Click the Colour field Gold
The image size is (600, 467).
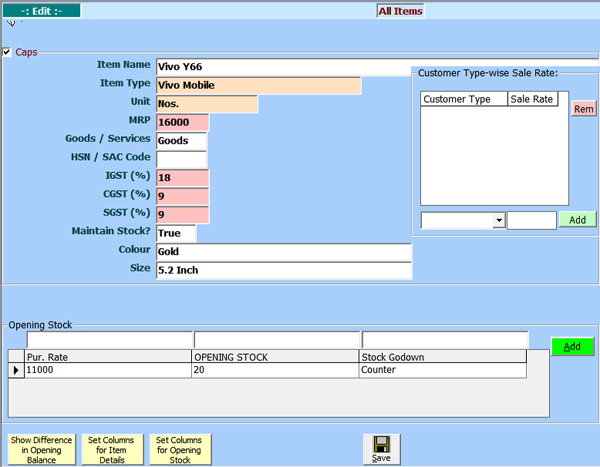(284, 252)
